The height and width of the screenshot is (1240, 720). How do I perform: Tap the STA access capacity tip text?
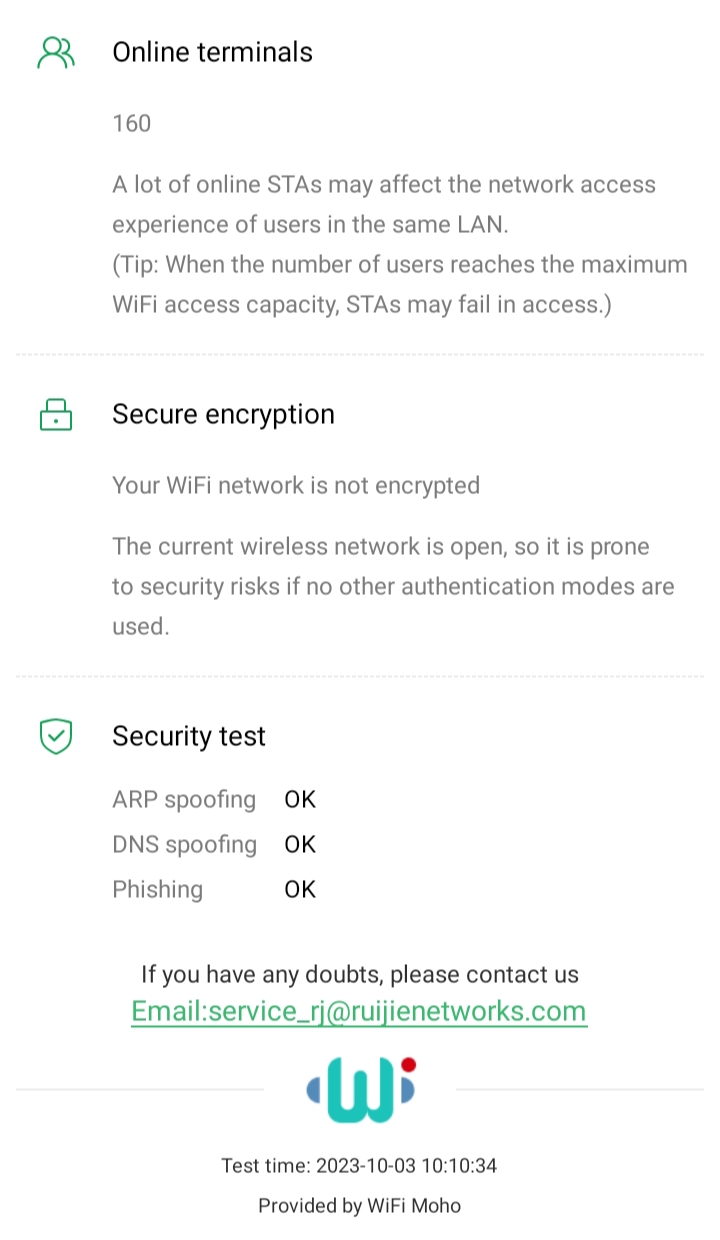tap(400, 285)
